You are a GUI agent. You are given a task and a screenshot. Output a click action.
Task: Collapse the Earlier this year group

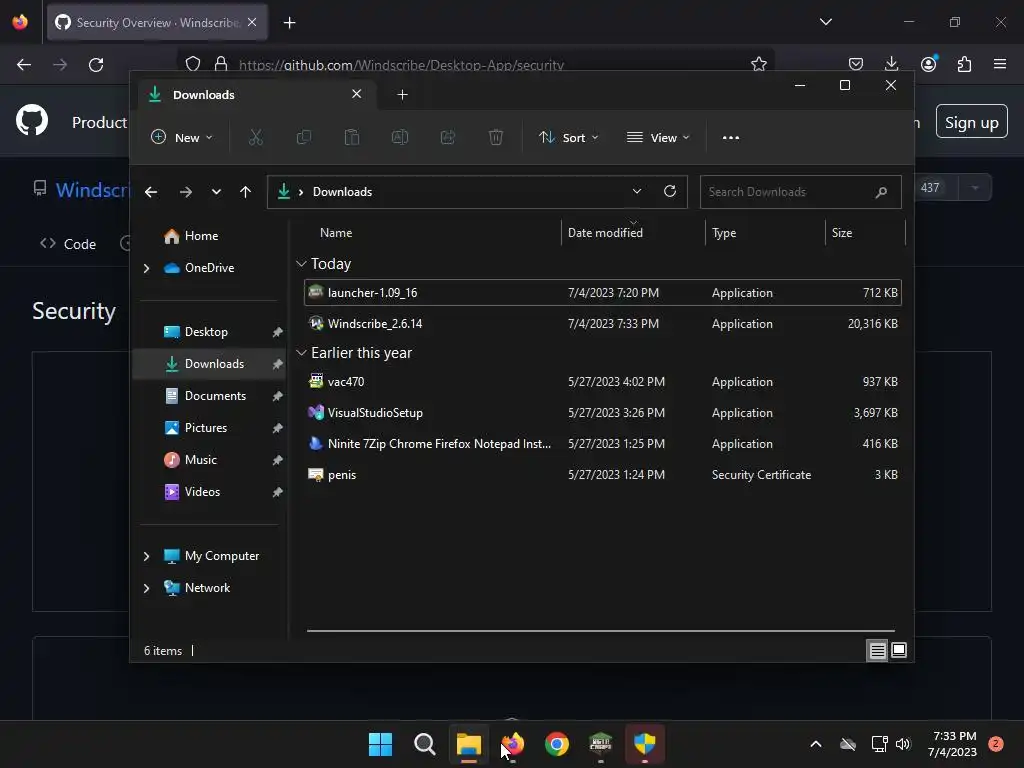click(x=301, y=353)
